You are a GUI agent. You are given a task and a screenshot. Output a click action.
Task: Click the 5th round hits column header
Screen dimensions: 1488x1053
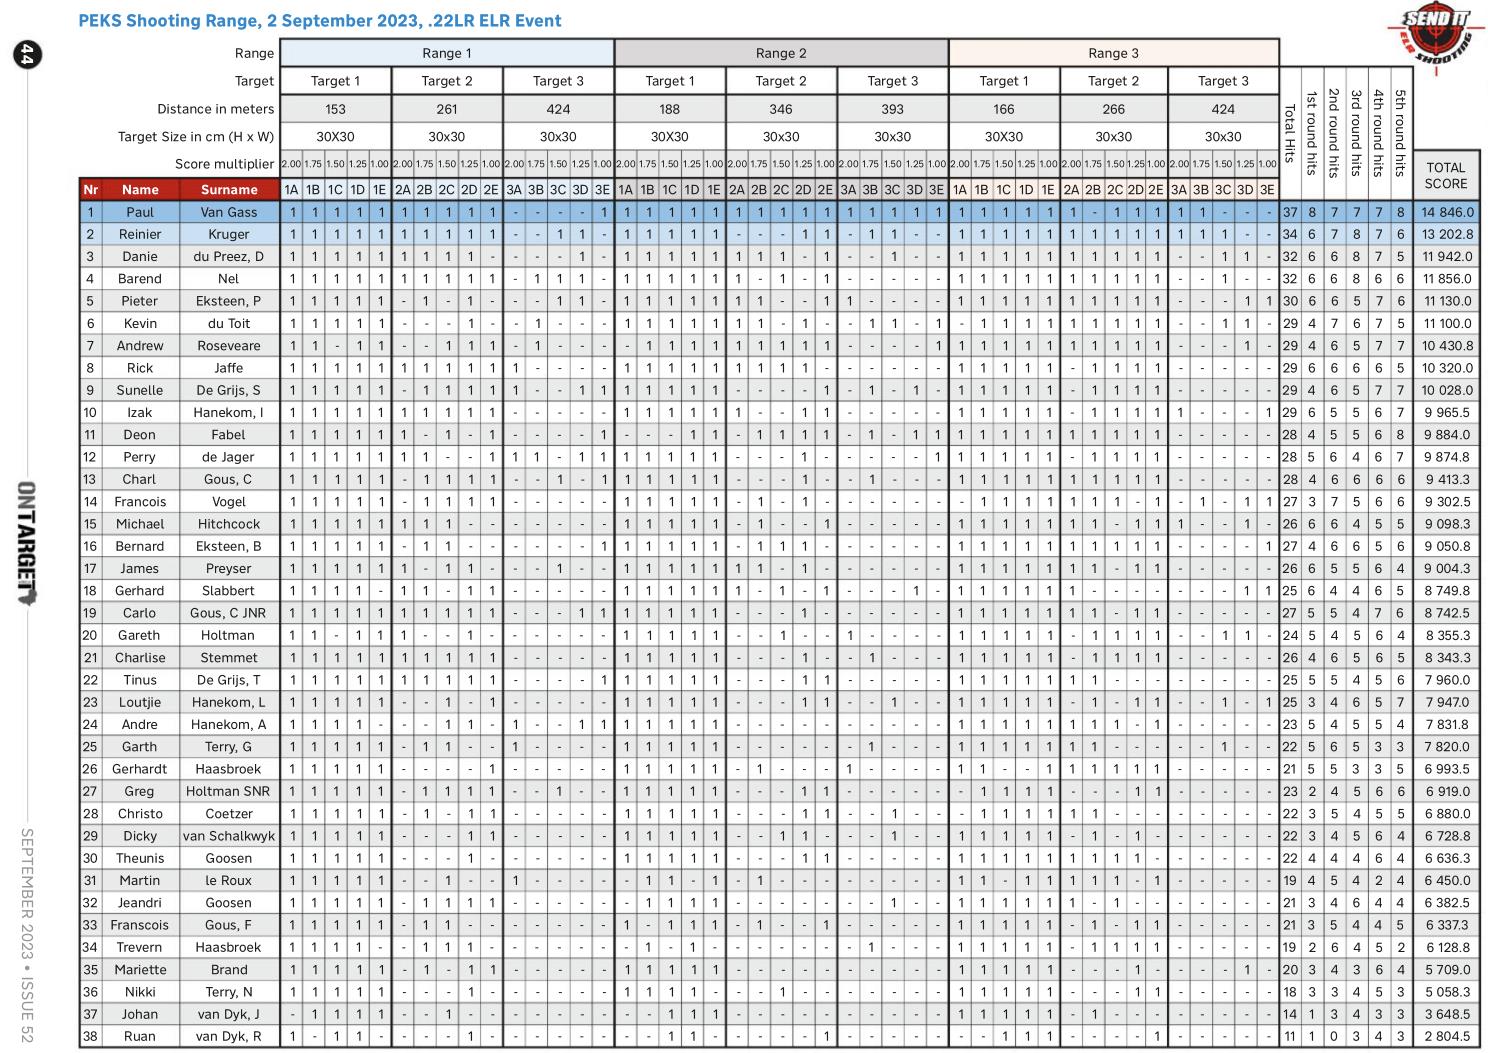pyautogui.click(x=1401, y=130)
